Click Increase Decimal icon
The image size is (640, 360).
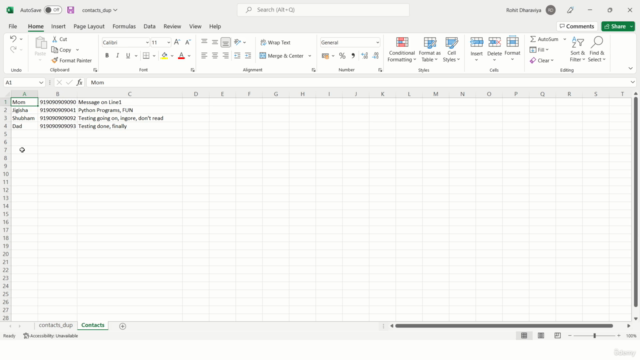(364, 56)
